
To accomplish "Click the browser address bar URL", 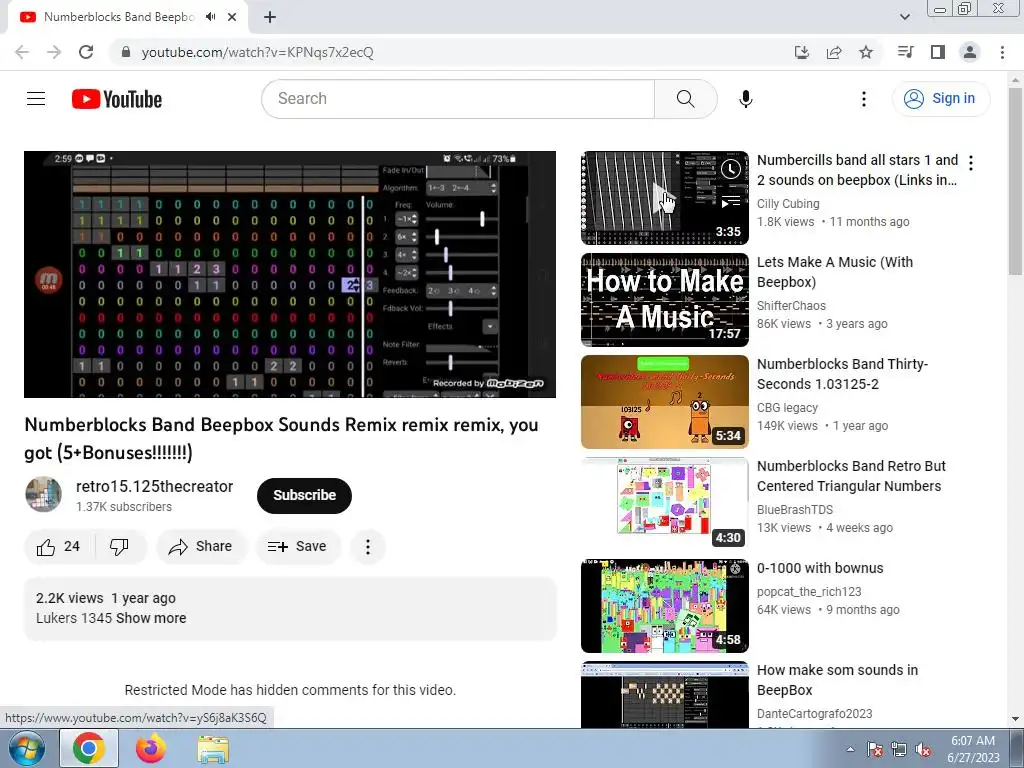I will coord(257,52).
